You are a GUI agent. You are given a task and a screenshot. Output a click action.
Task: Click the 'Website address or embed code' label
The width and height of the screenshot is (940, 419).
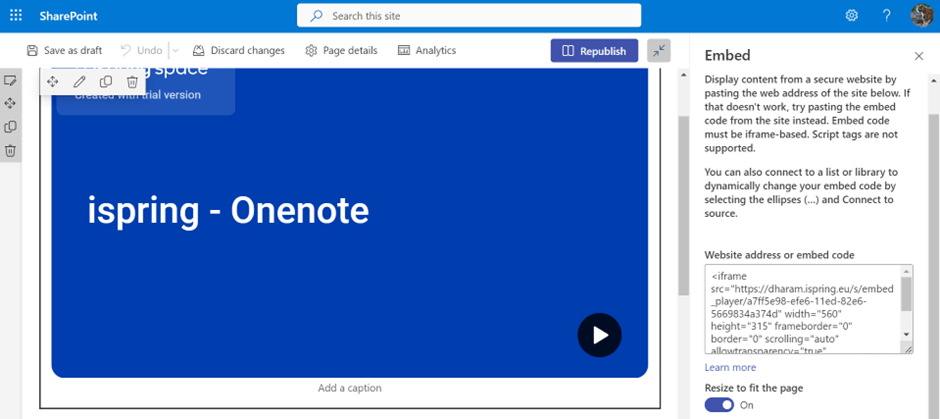tap(779, 255)
